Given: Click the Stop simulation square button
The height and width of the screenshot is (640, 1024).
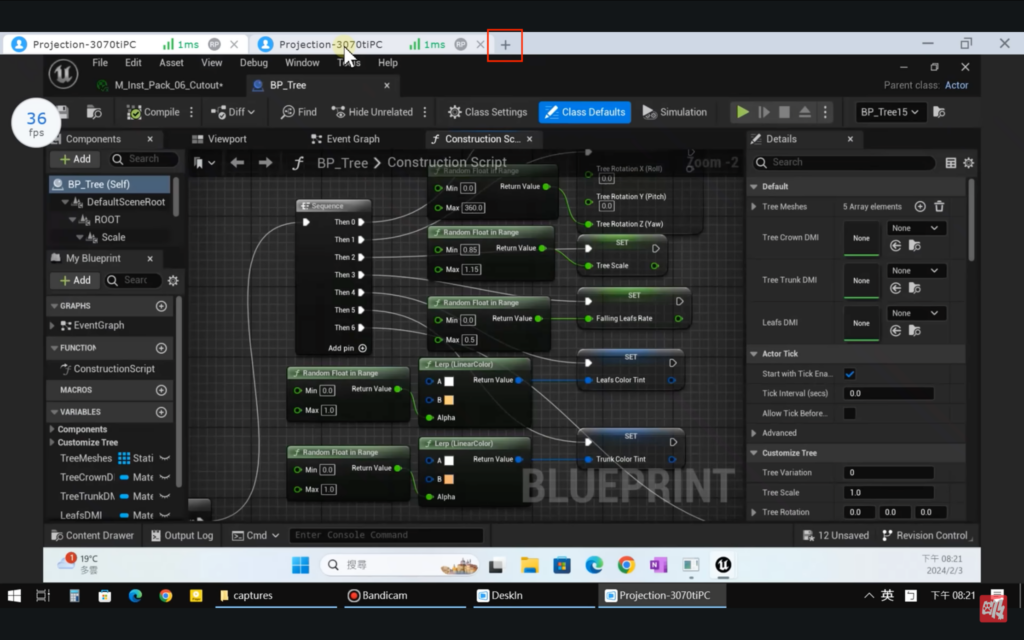Looking at the screenshot, I should pos(784,112).
